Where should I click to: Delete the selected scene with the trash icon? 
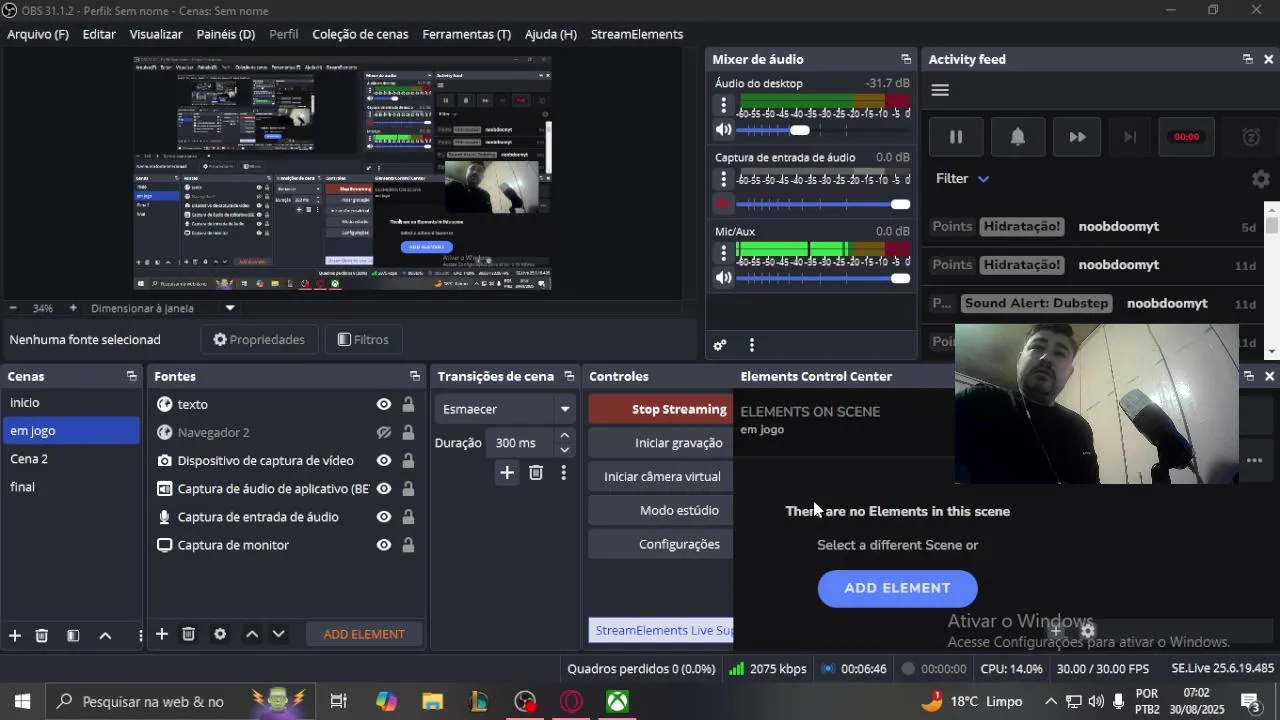42,635
